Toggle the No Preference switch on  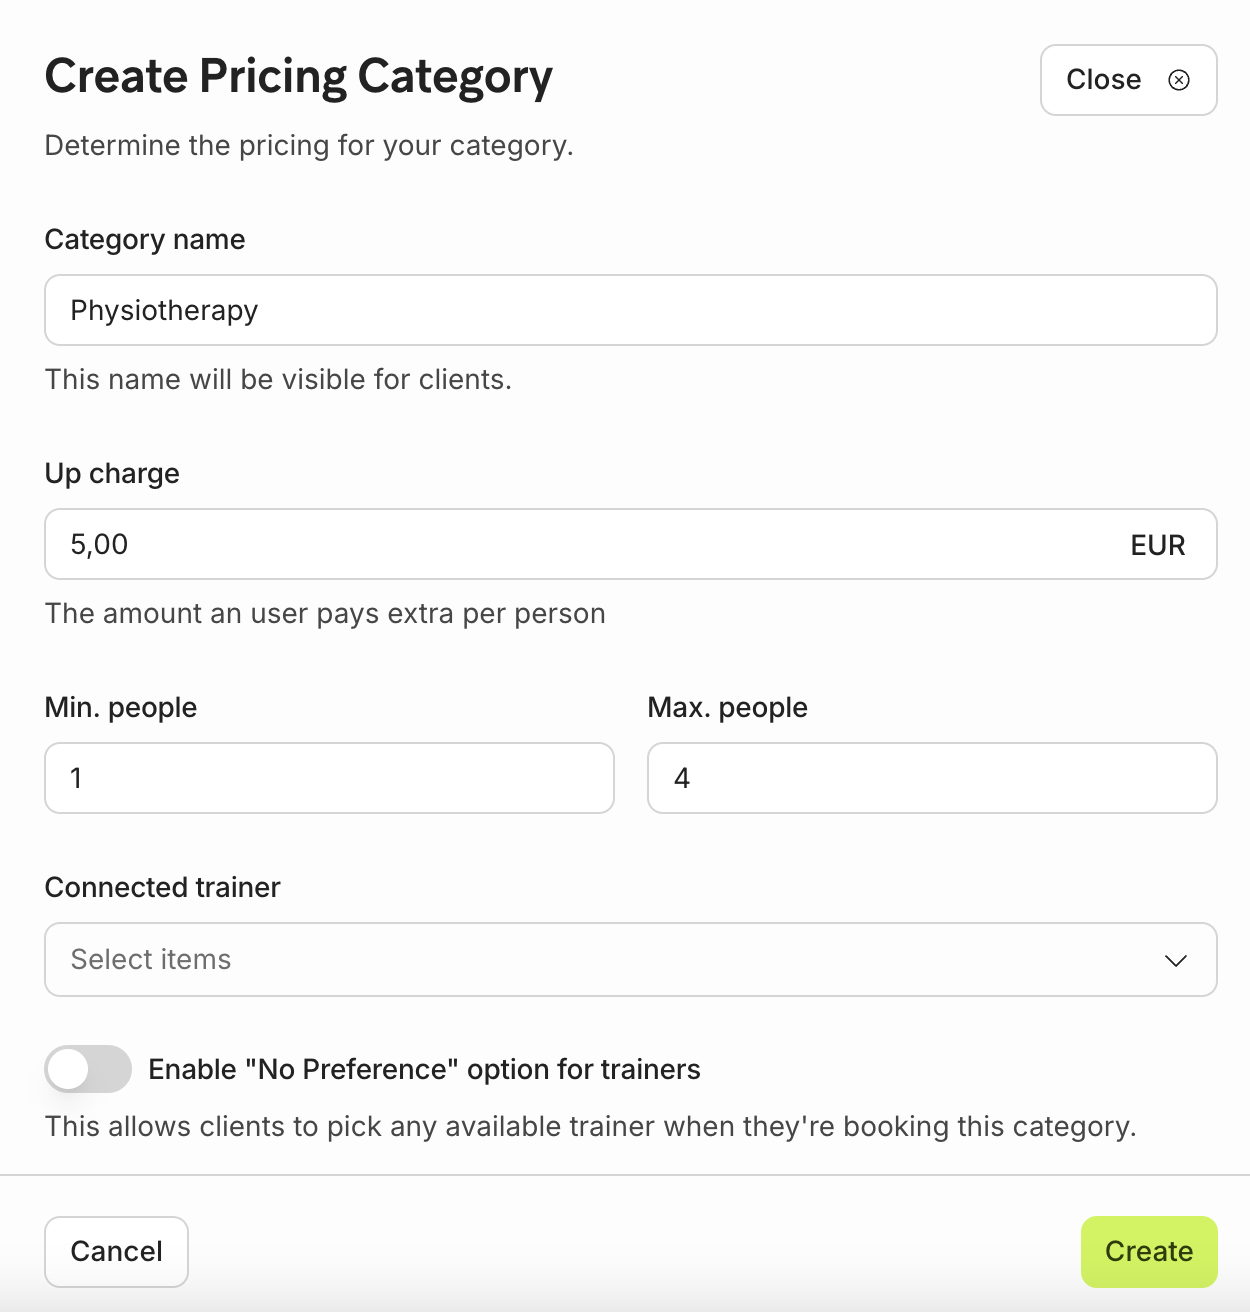point(88,1069)
